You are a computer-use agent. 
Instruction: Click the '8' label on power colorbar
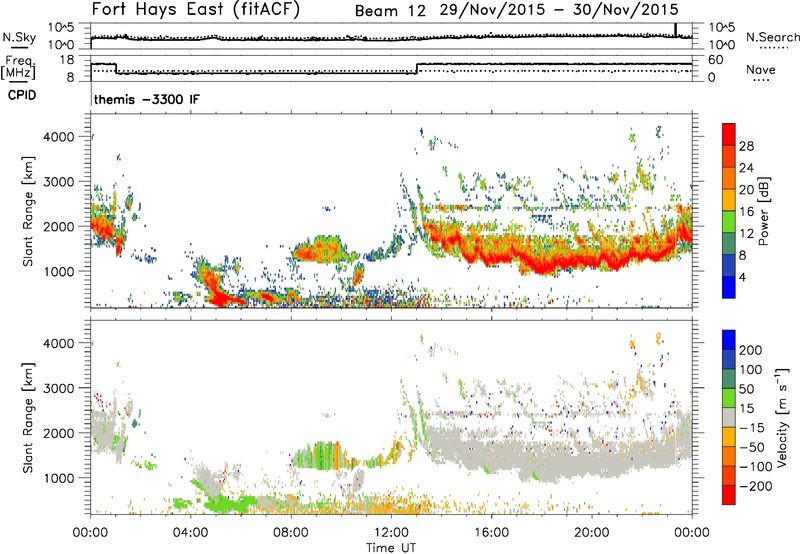742,255
